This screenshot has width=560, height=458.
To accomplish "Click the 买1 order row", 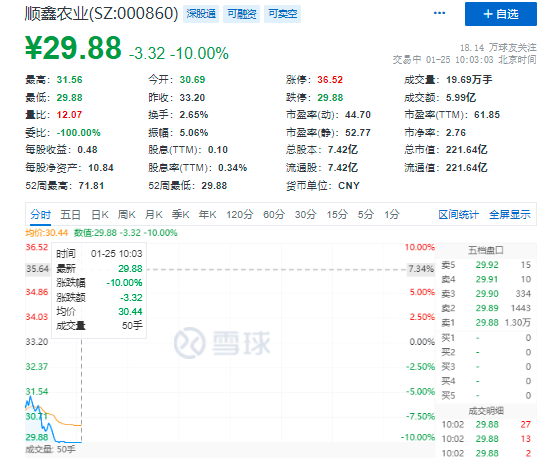I will pos(486,338).
